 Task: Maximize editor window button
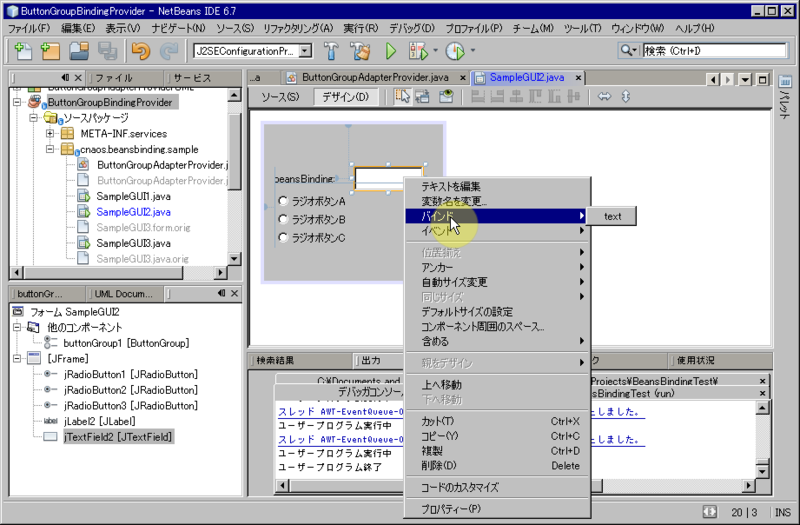pos(762,79)
